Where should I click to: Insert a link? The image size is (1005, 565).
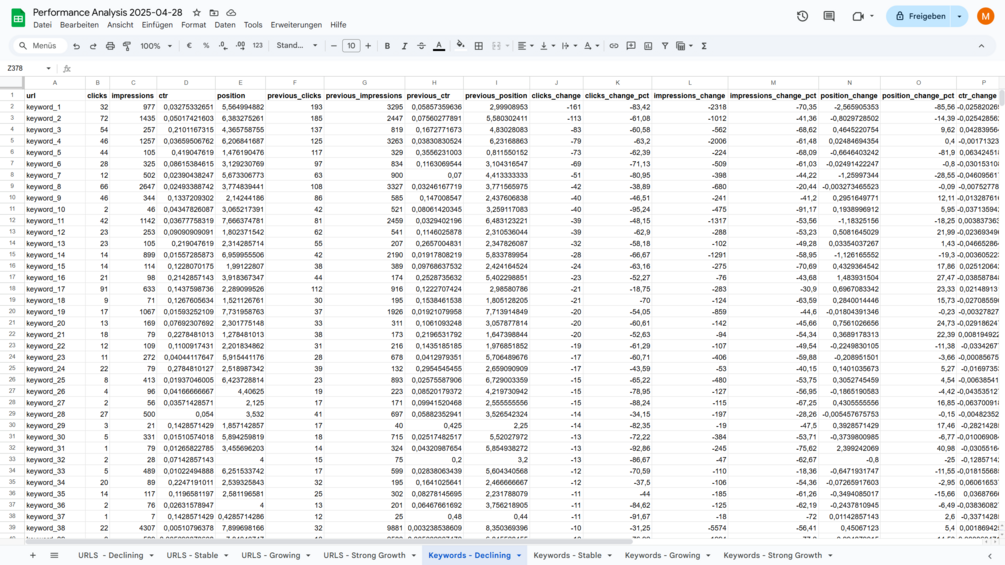(x=613, y=46)
